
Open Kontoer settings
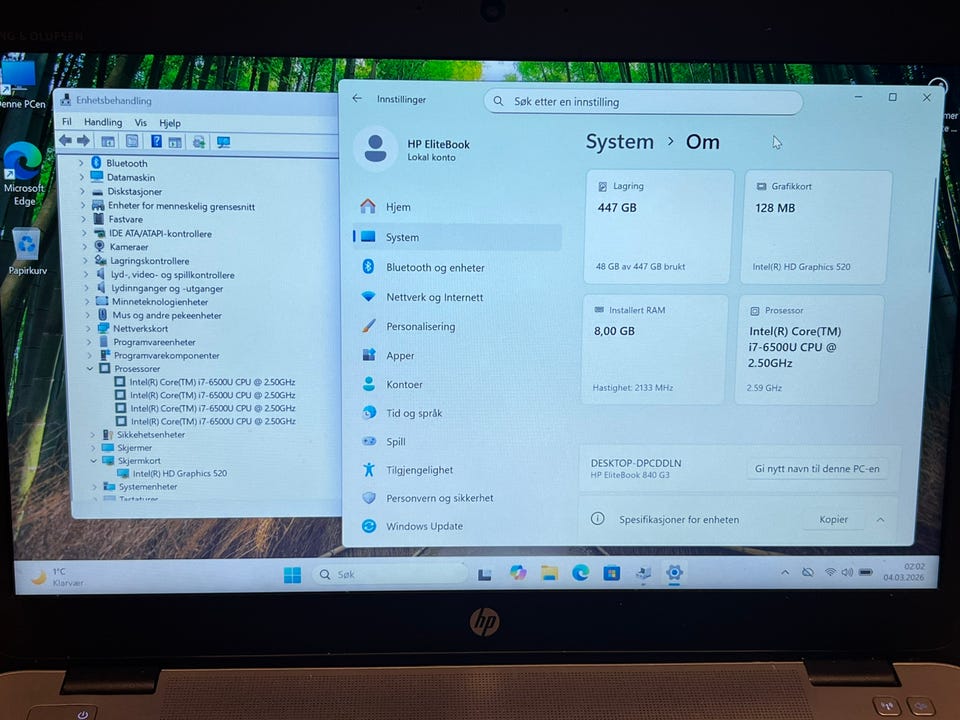point(457,384)
